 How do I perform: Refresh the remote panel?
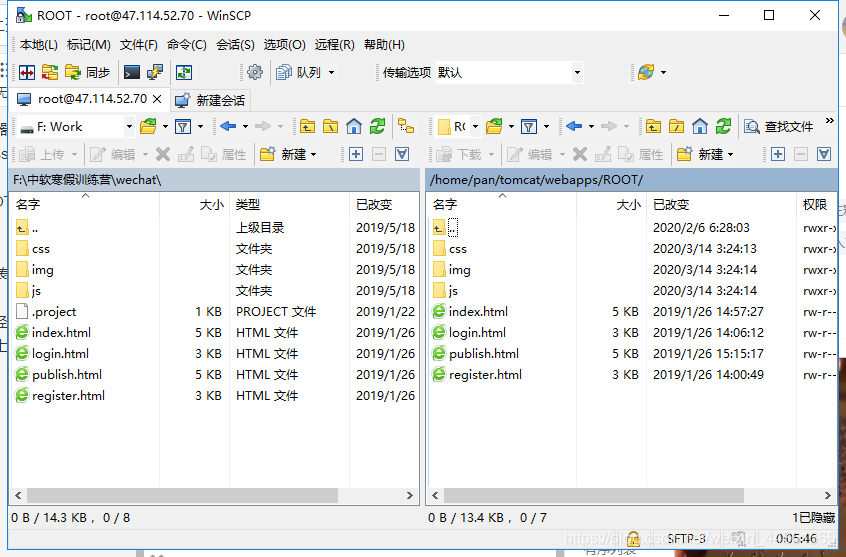click(x=723, y=127)
